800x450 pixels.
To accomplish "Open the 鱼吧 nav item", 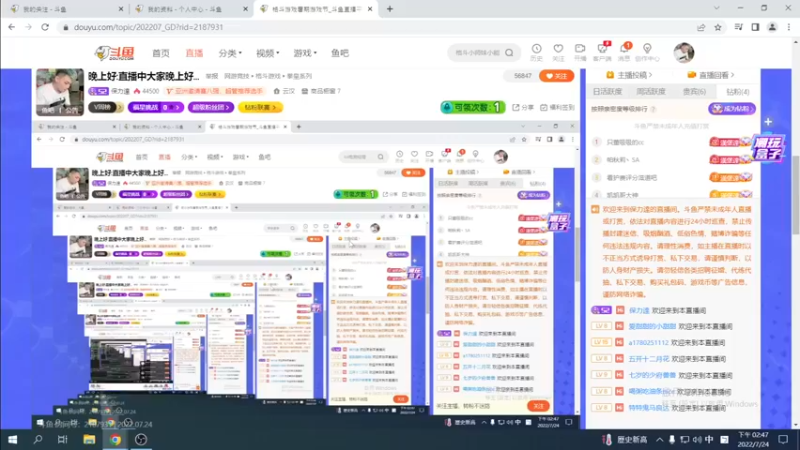I will (340, 53).
